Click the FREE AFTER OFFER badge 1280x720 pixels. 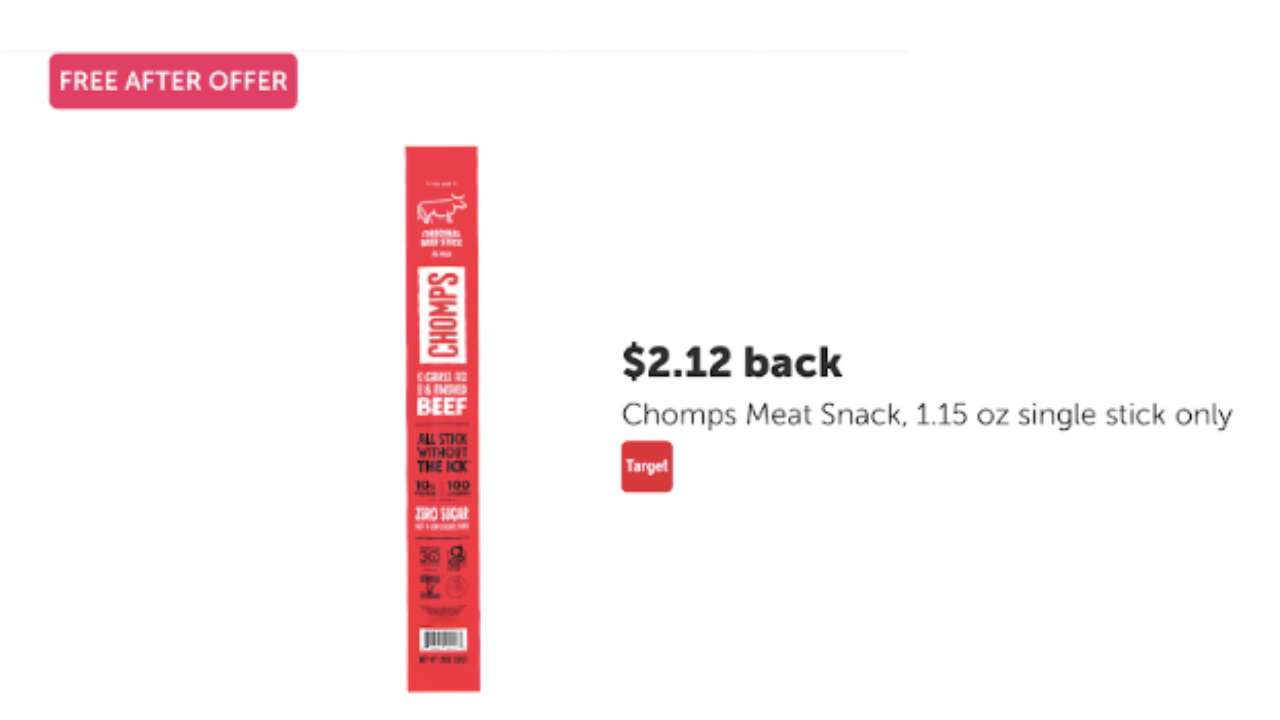pos(172,81)
